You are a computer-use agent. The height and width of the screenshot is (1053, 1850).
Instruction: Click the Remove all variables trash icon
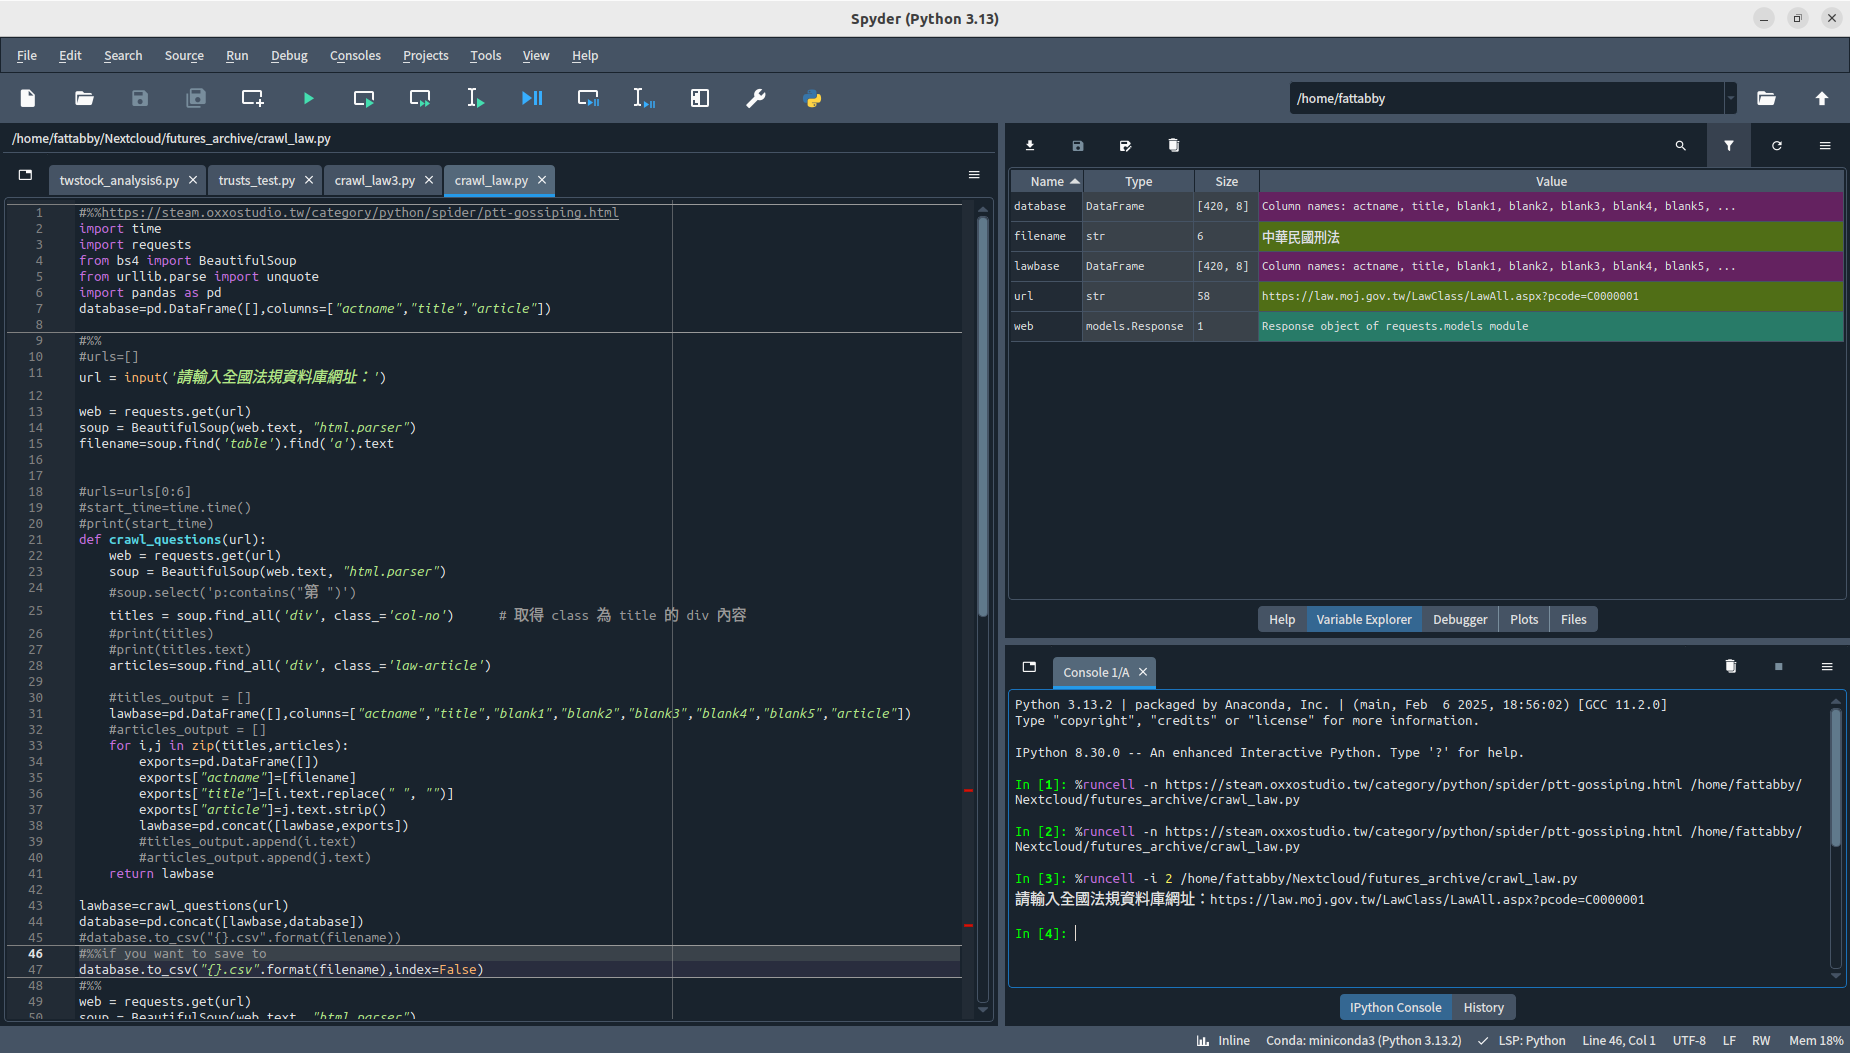(1174, 146)
